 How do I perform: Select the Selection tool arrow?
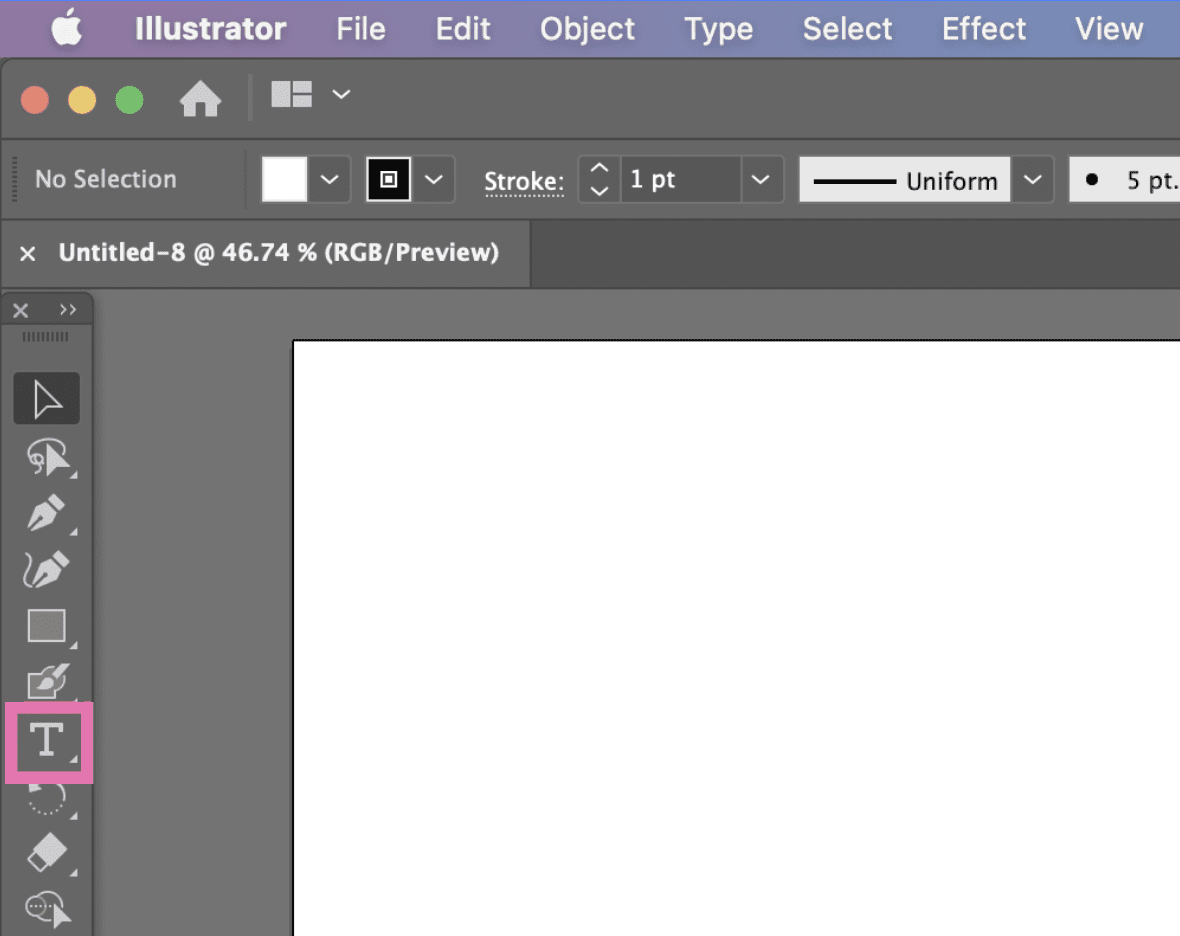46,398
